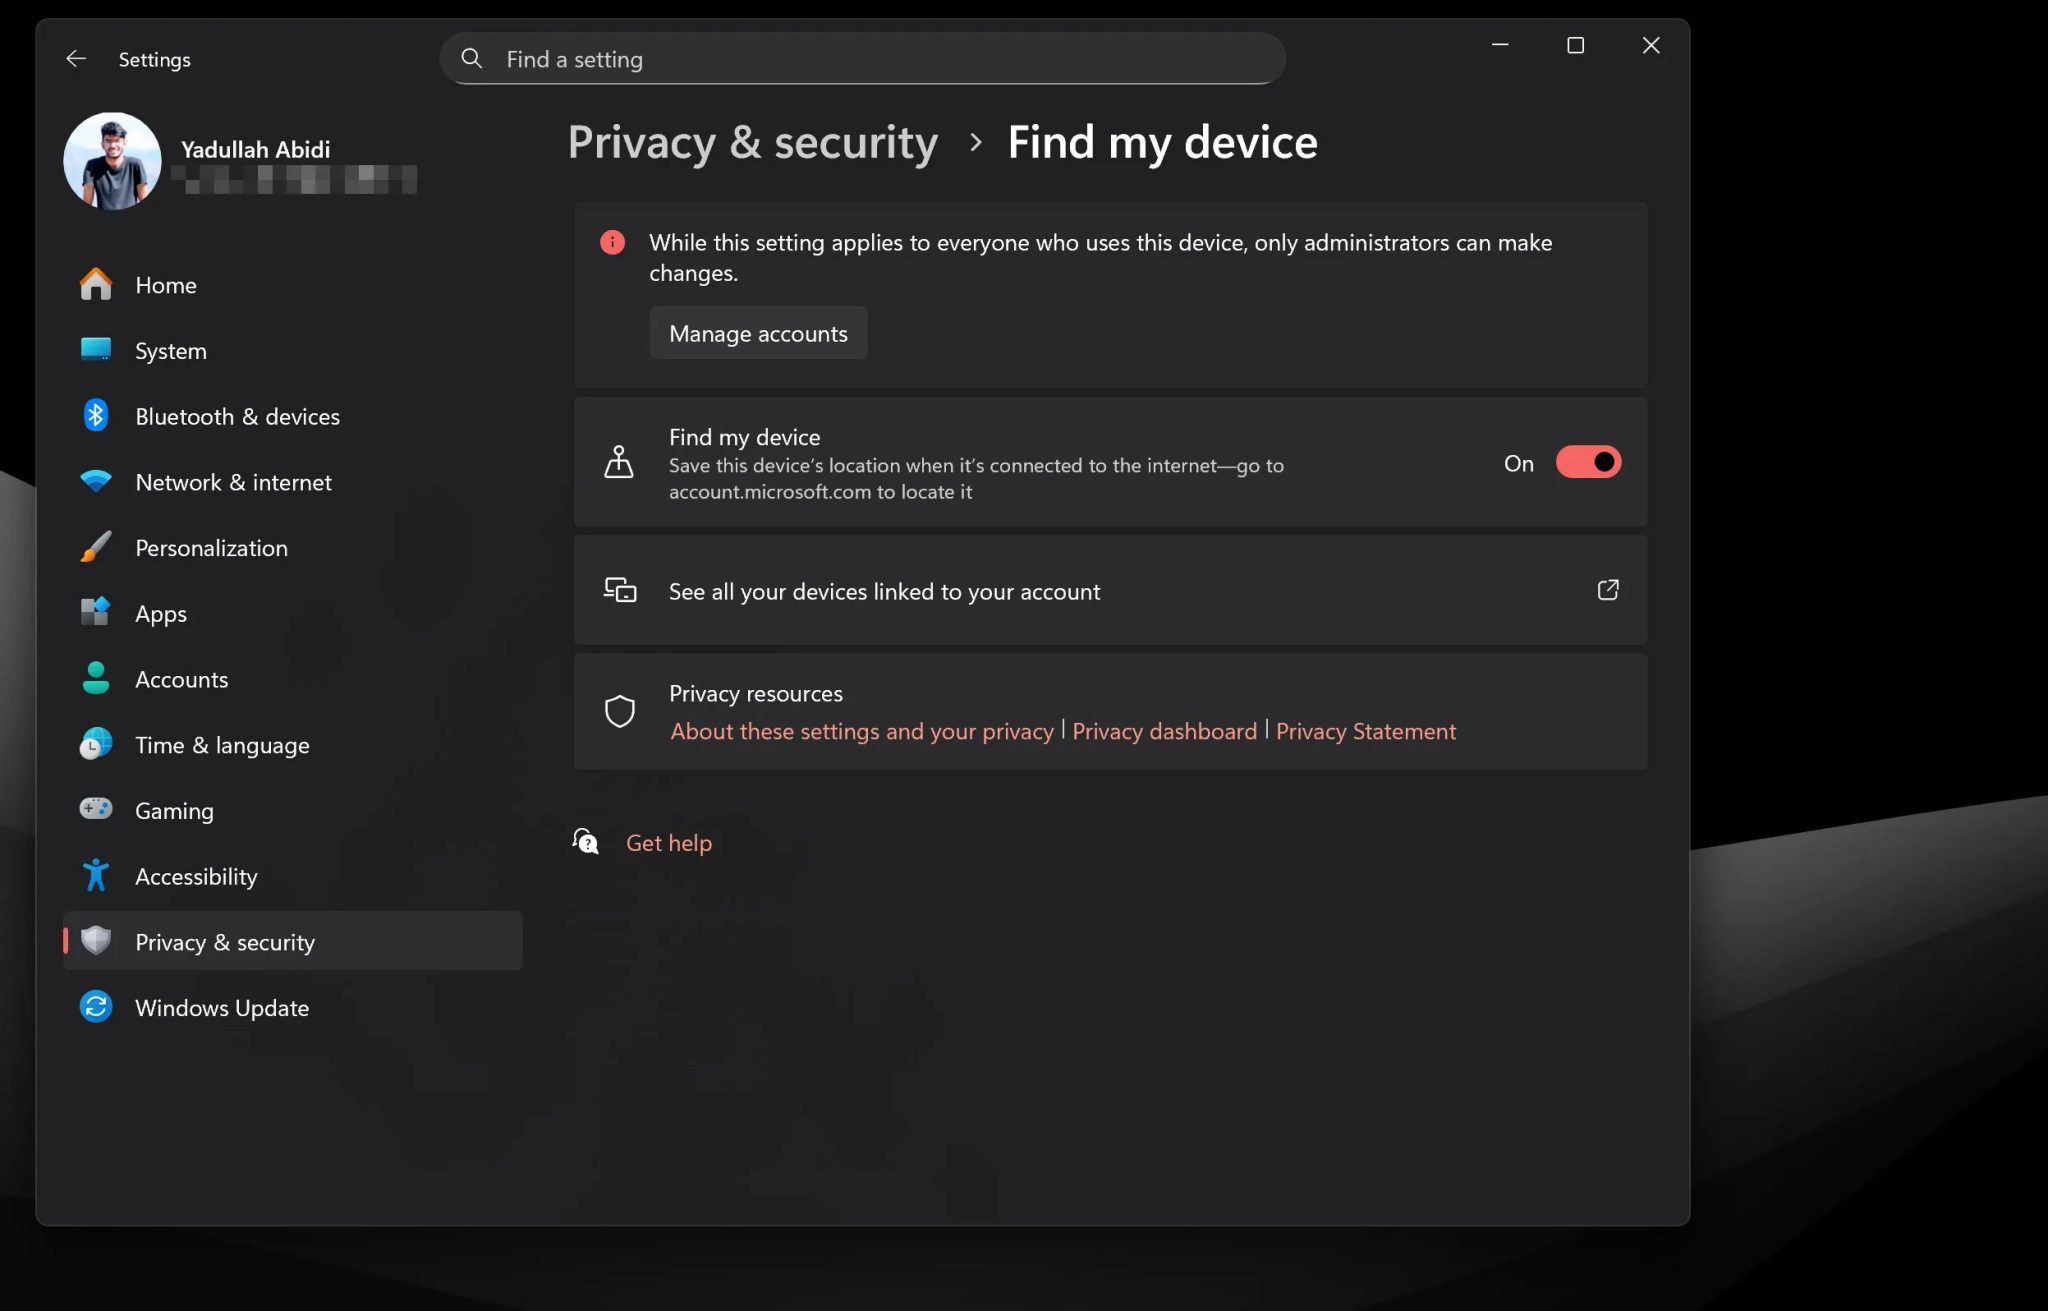Click the Accessibility person icon
Viewport: 2048px width, 1311px height.
(x=95, y=875)
